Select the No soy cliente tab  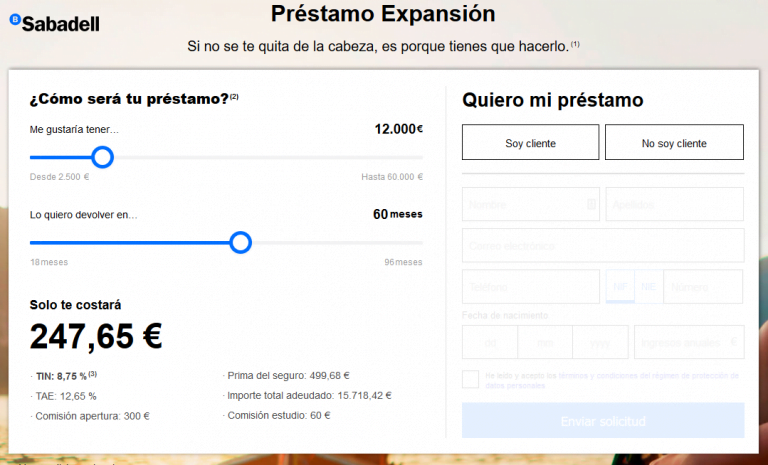(674, 142)
